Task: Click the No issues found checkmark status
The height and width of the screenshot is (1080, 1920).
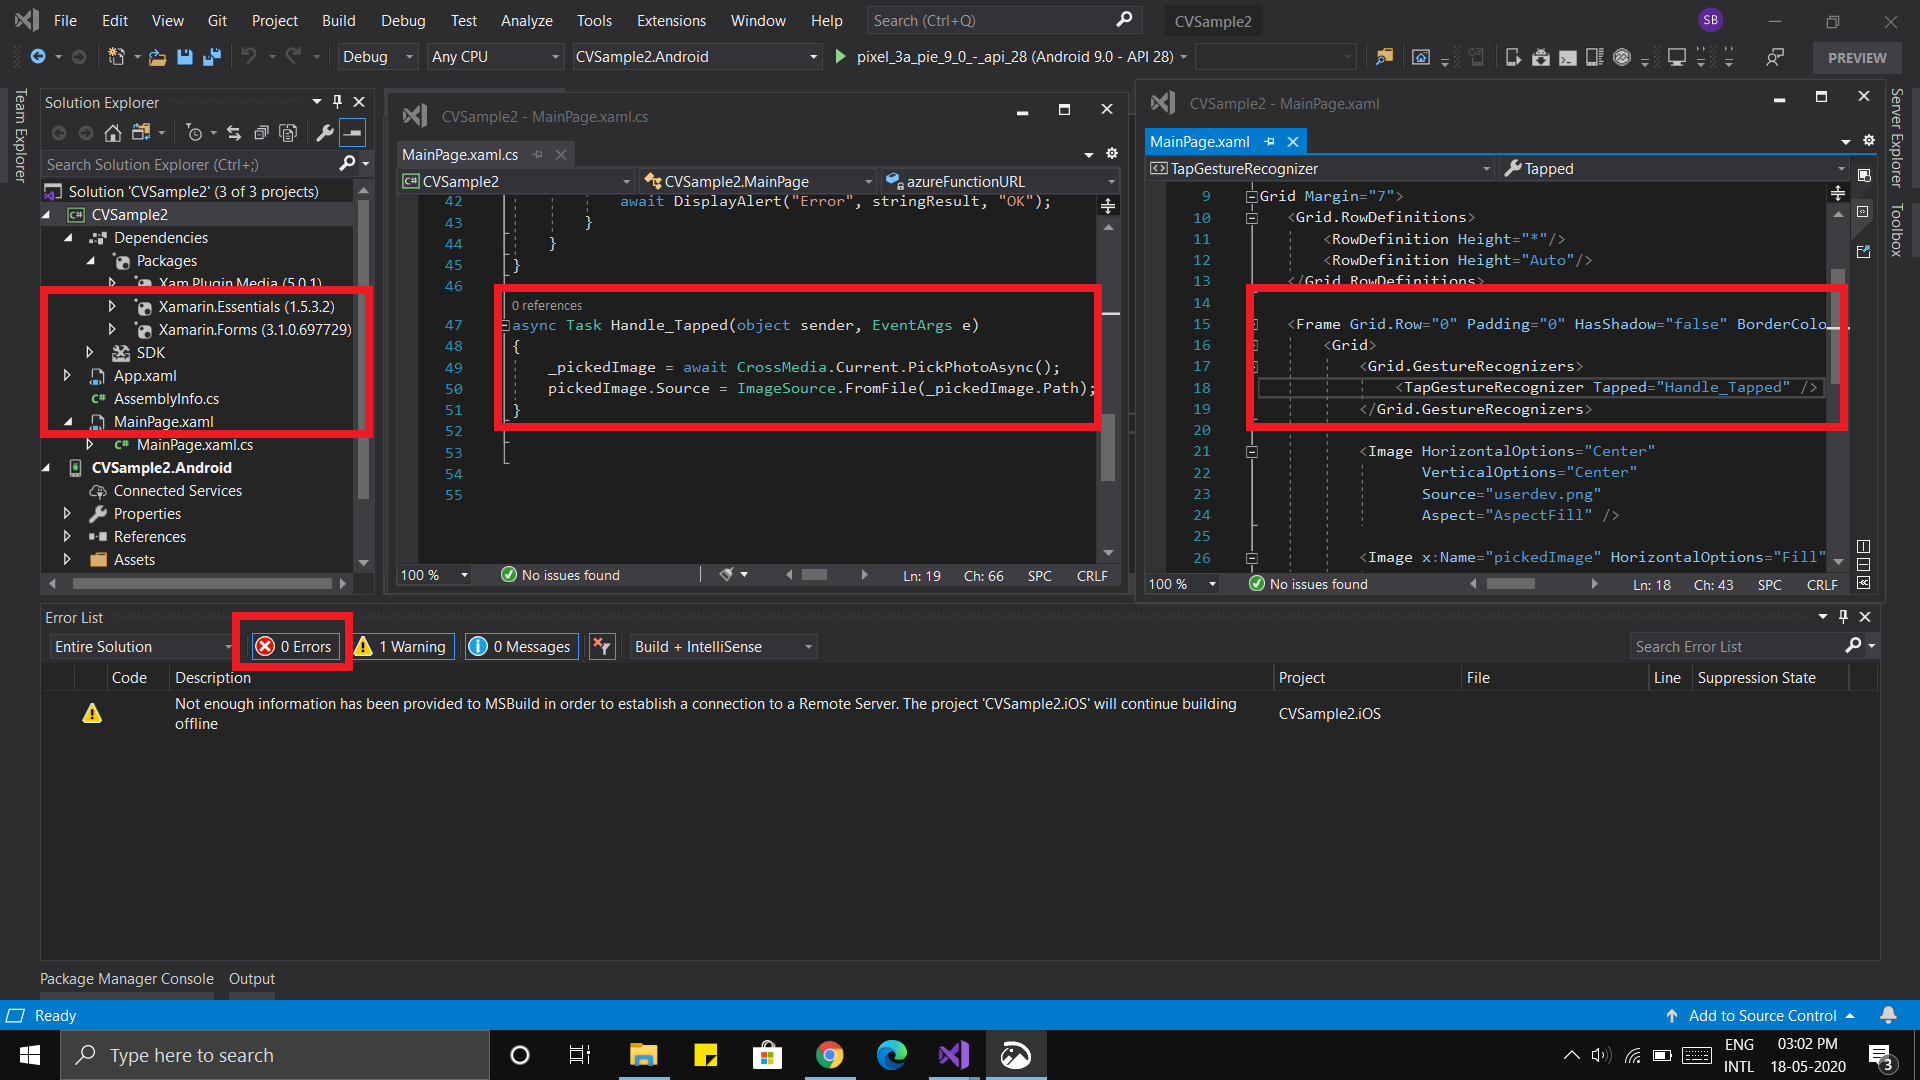Action: coord(508,575)
